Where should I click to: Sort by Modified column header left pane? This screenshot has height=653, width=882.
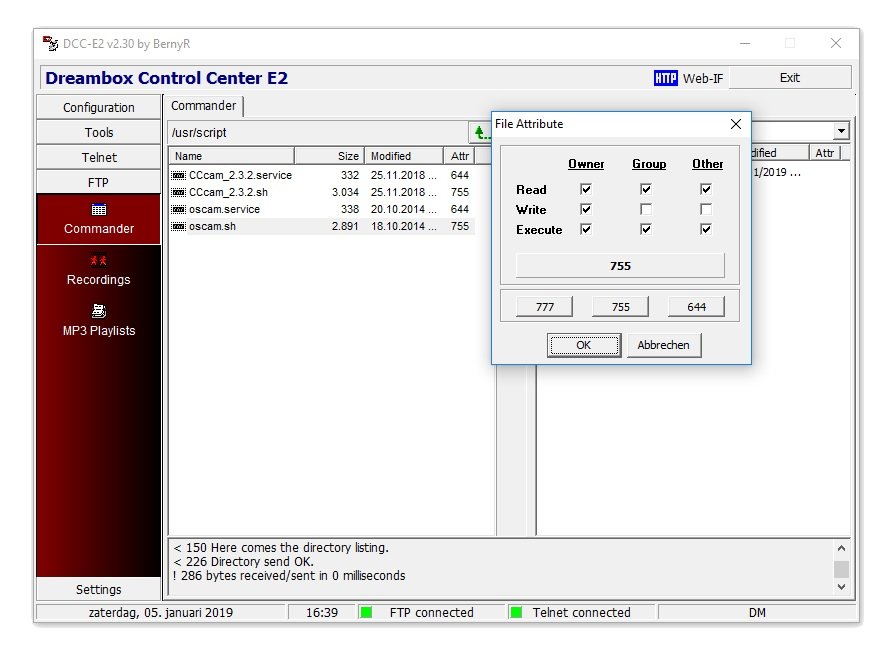tap(404, 156)
